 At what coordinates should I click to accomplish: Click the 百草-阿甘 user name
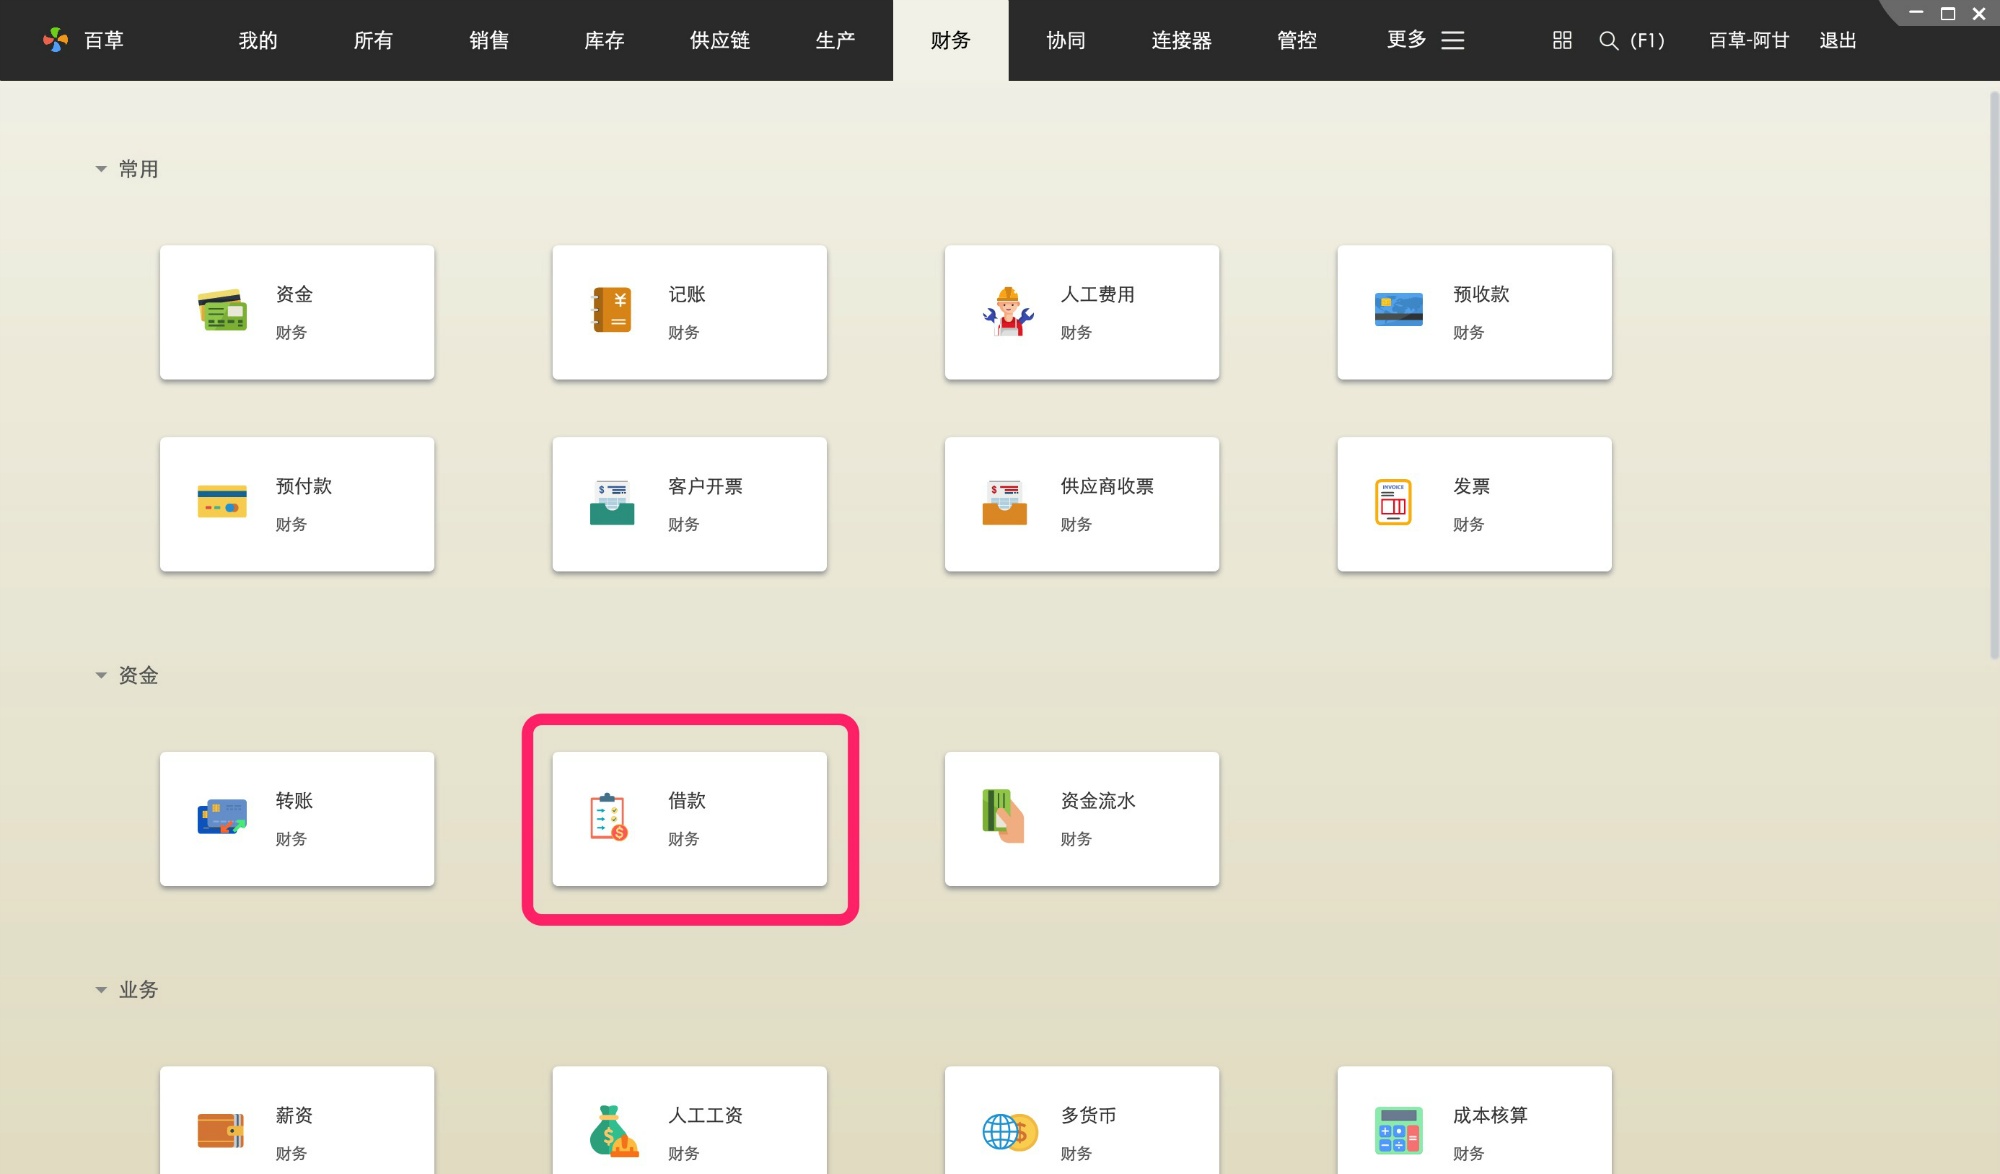pyautogui.click(x=1749, y=40)
